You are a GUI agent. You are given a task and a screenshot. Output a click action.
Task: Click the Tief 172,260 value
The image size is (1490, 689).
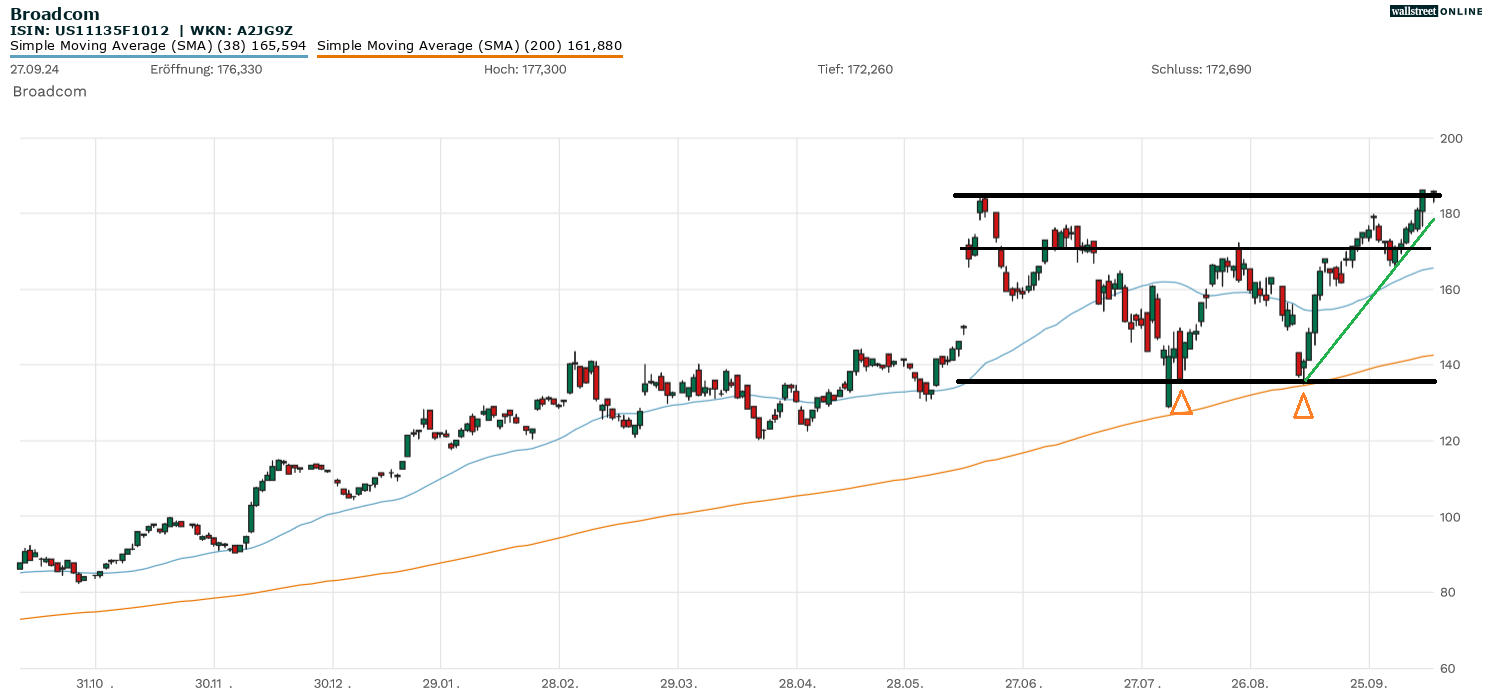coord(855,70)
